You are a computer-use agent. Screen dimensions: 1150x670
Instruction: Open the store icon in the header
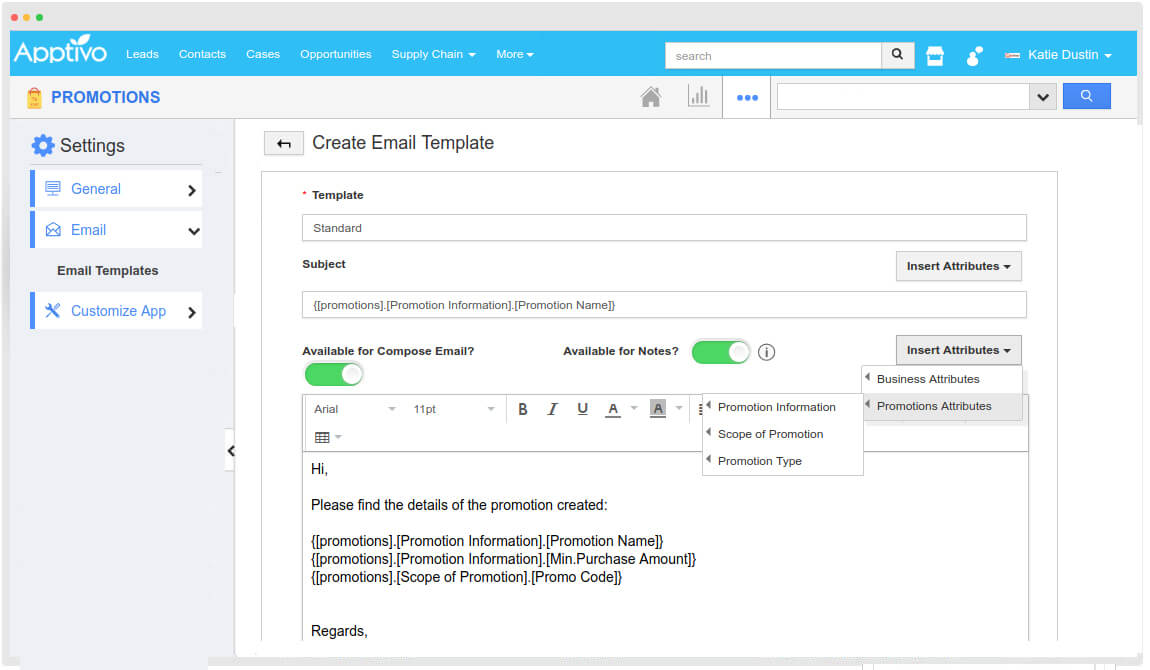(934, 55)
